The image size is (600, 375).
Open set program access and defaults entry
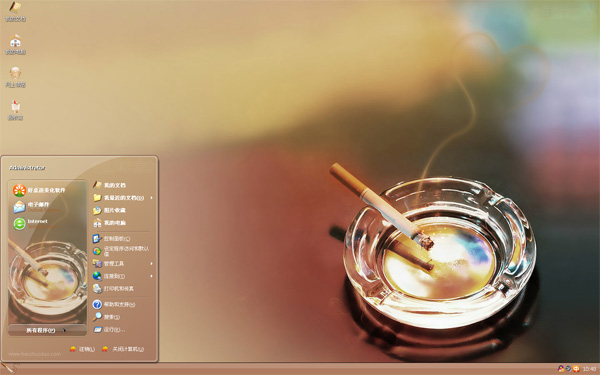coord(121,251)
